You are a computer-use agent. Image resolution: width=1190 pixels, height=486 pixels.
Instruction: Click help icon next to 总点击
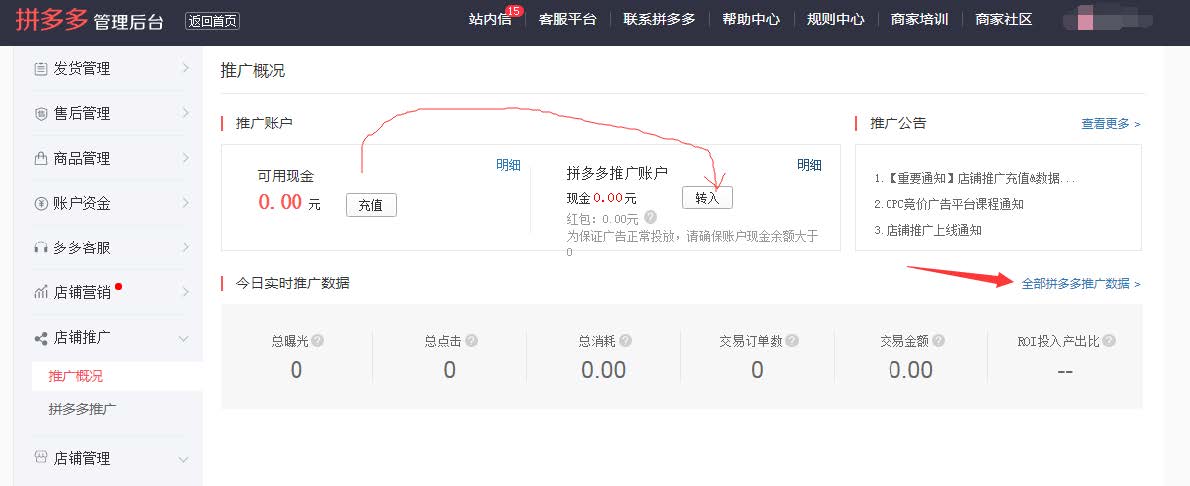coord(471,341)
